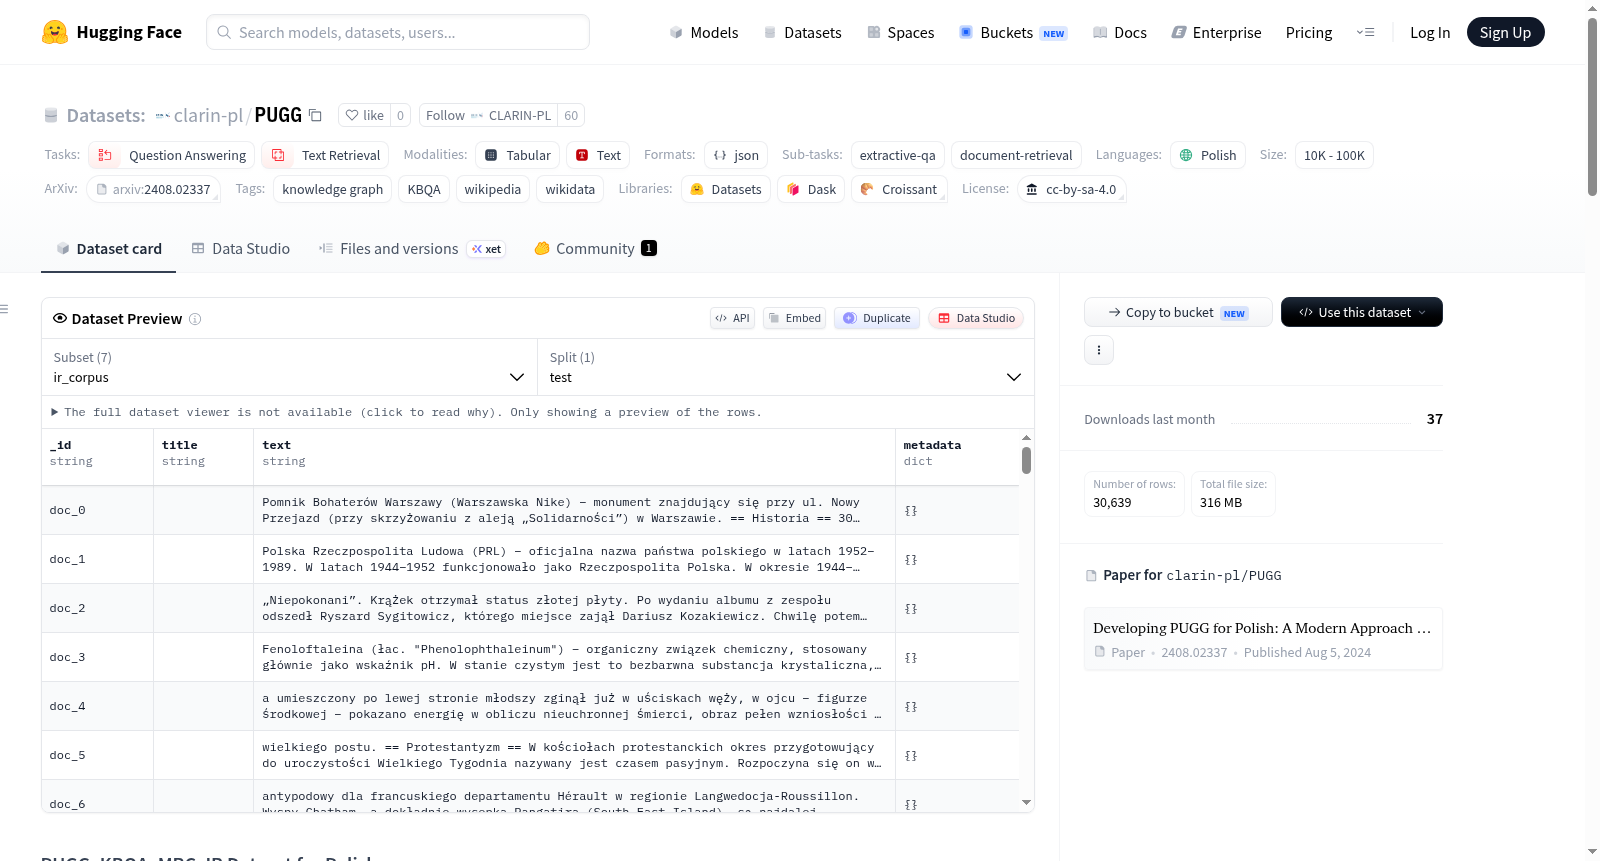1600x861 pixels.
Task: Toggle the left sidebar table of contents
Action: pyautogui.click(x=5, y=309)
